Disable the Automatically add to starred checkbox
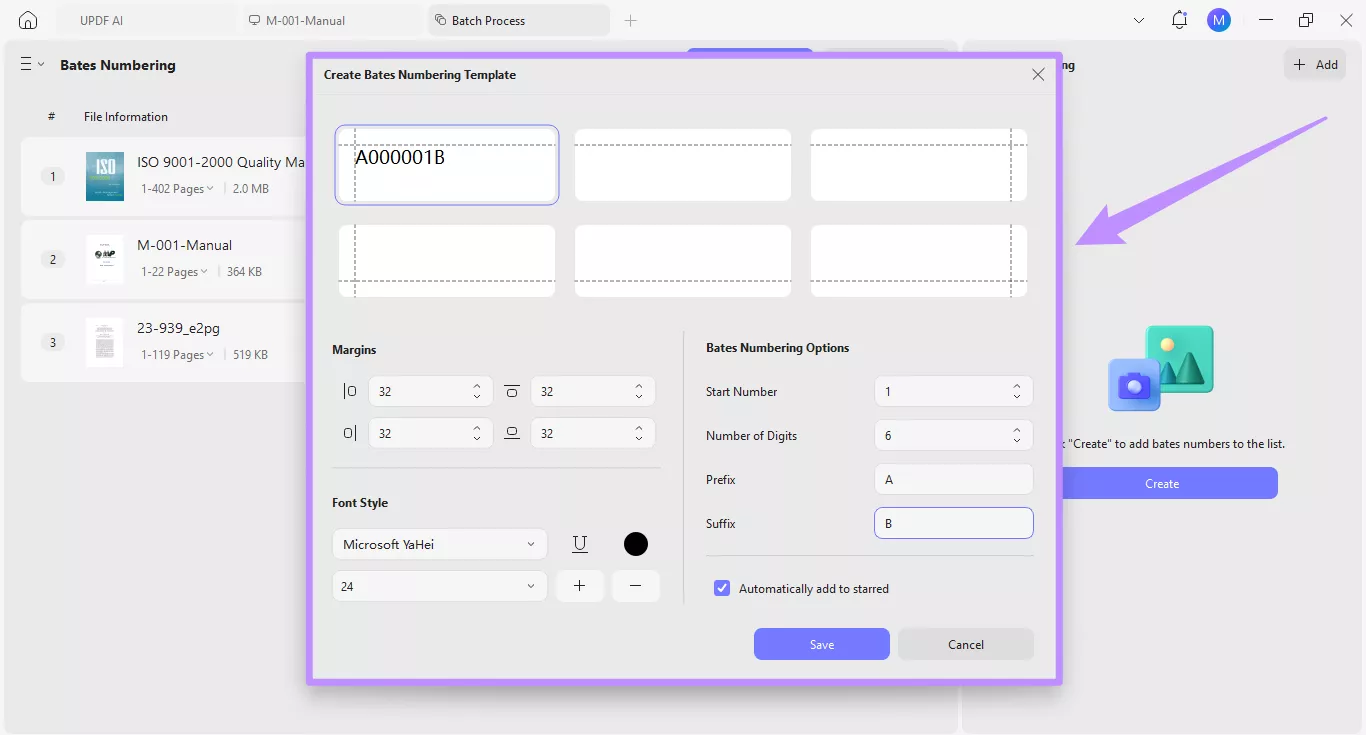 (x=722, y=588)
